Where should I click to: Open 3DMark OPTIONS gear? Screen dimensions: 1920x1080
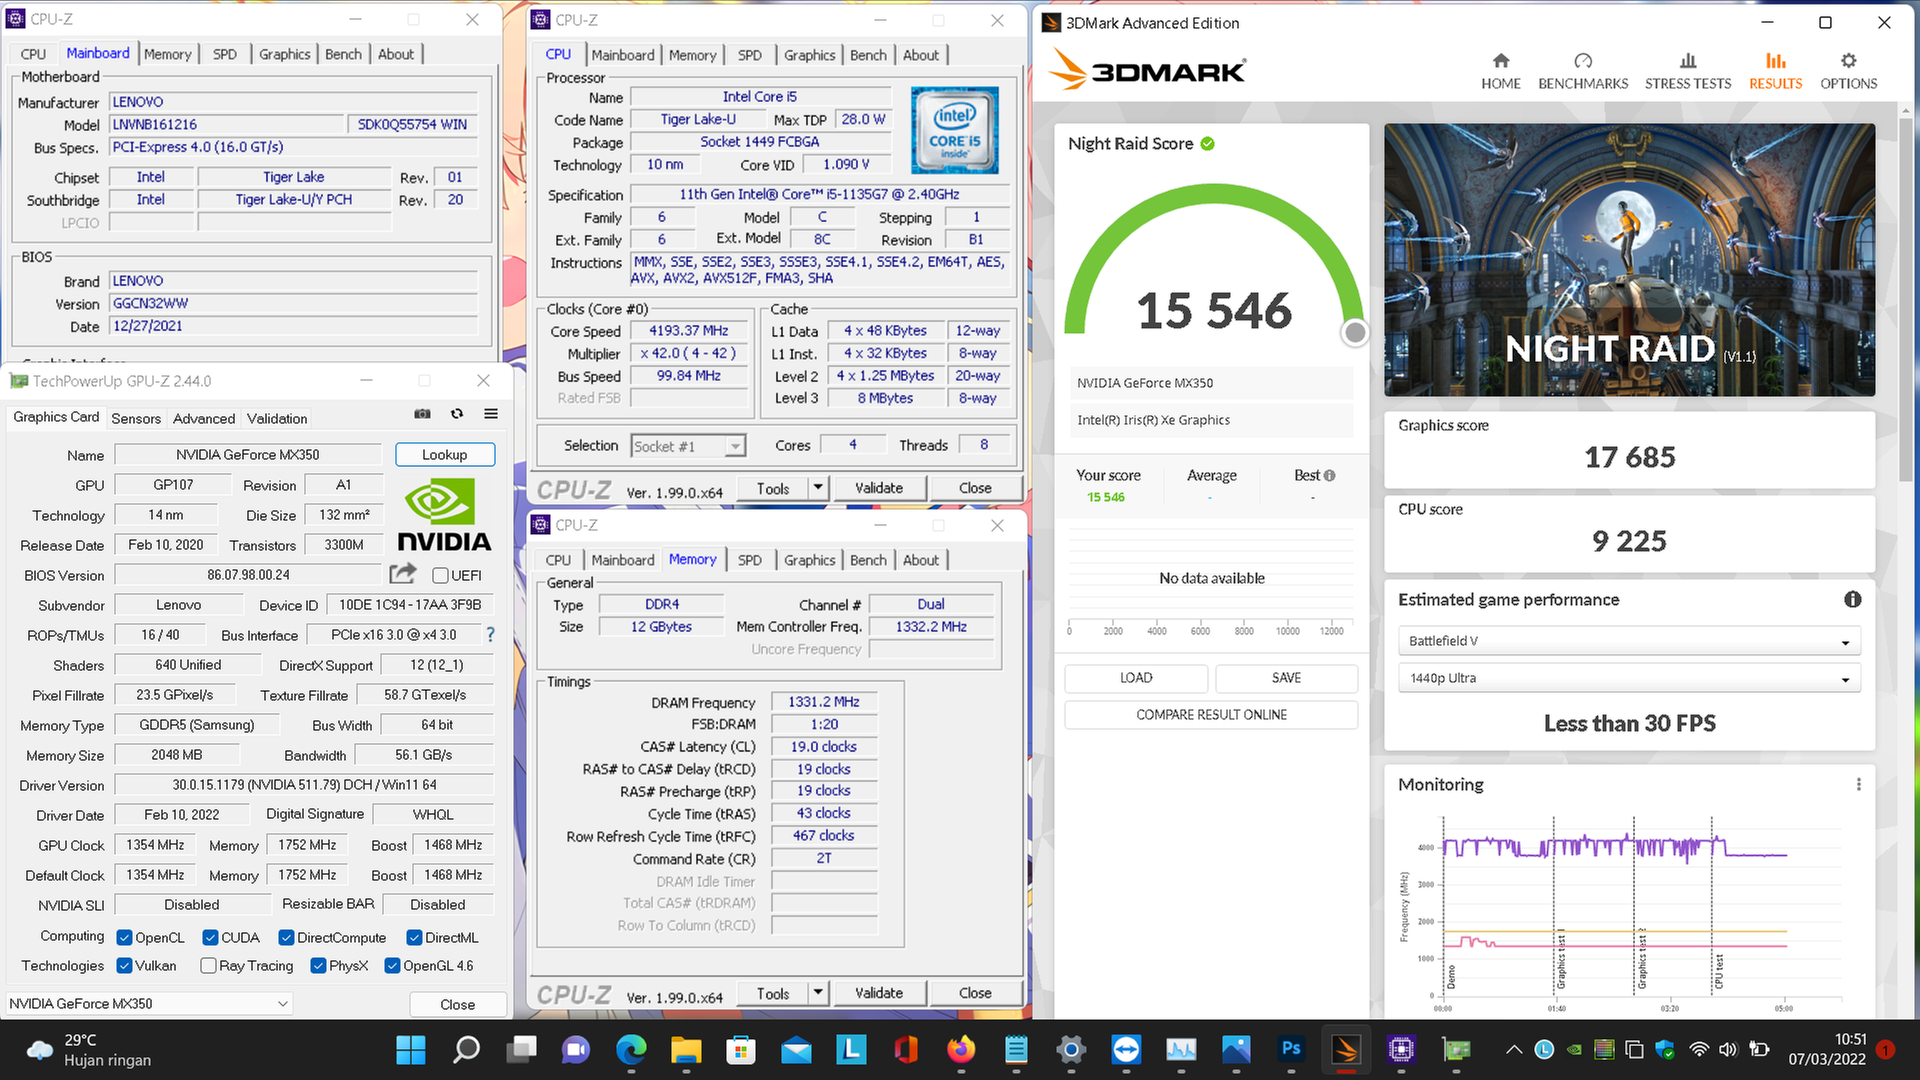coord(1848,71)
